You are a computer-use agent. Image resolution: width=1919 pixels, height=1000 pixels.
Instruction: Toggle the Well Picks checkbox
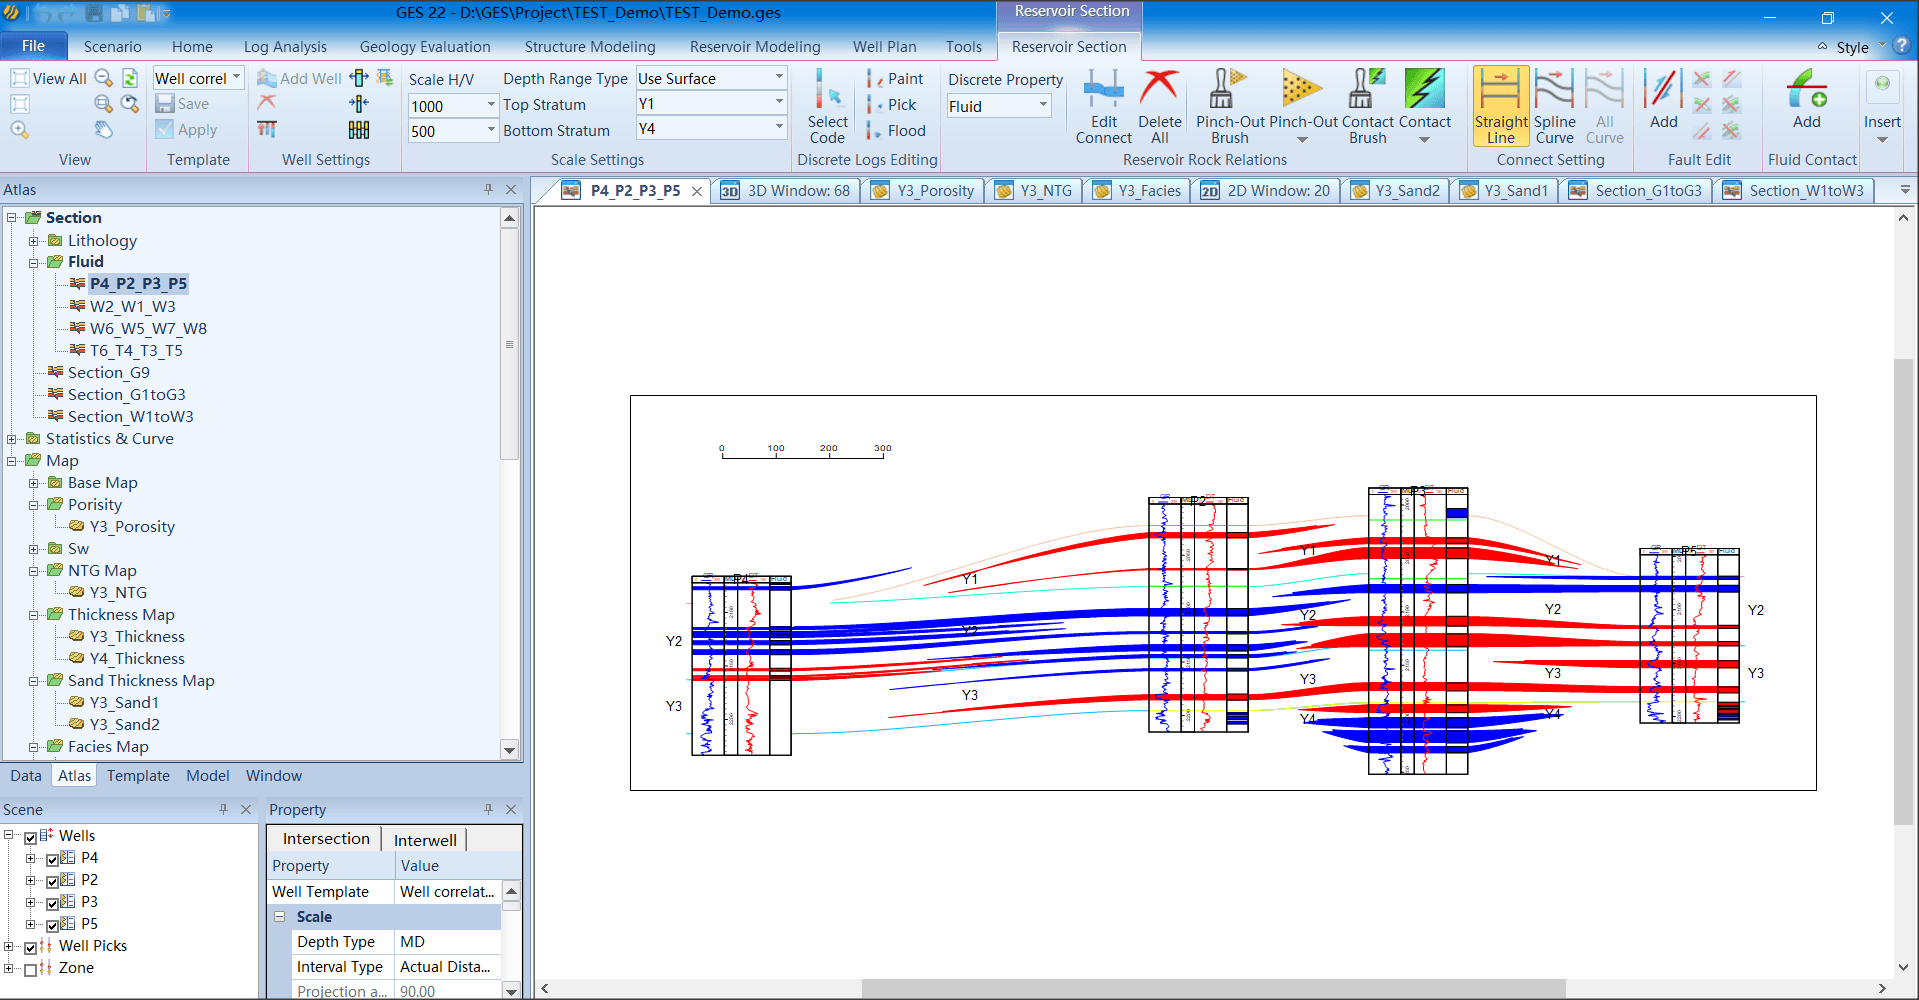[x=31, y=947]
